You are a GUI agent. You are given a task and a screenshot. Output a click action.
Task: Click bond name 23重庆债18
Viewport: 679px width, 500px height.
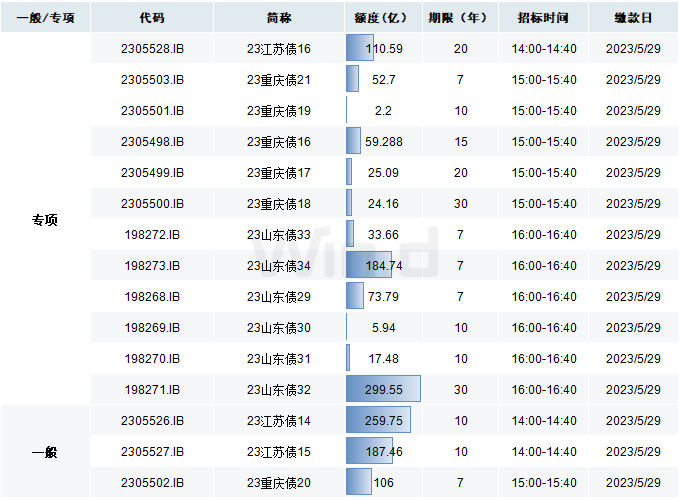(x=279, y=203)
